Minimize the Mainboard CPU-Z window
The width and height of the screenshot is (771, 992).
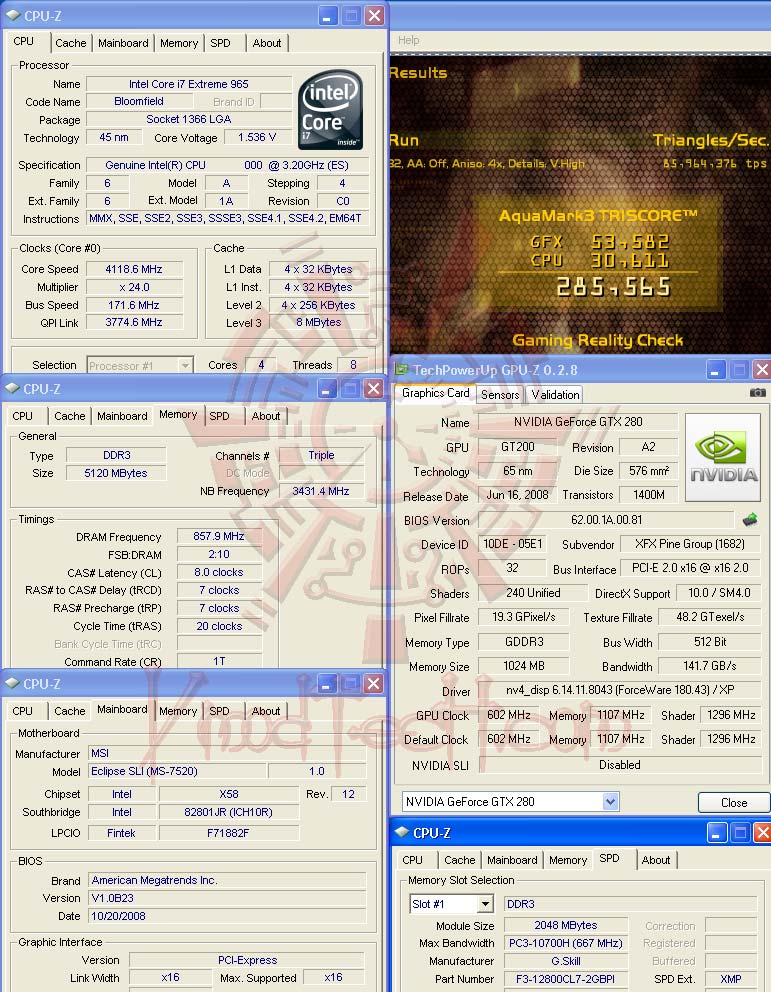click(326, 683)
